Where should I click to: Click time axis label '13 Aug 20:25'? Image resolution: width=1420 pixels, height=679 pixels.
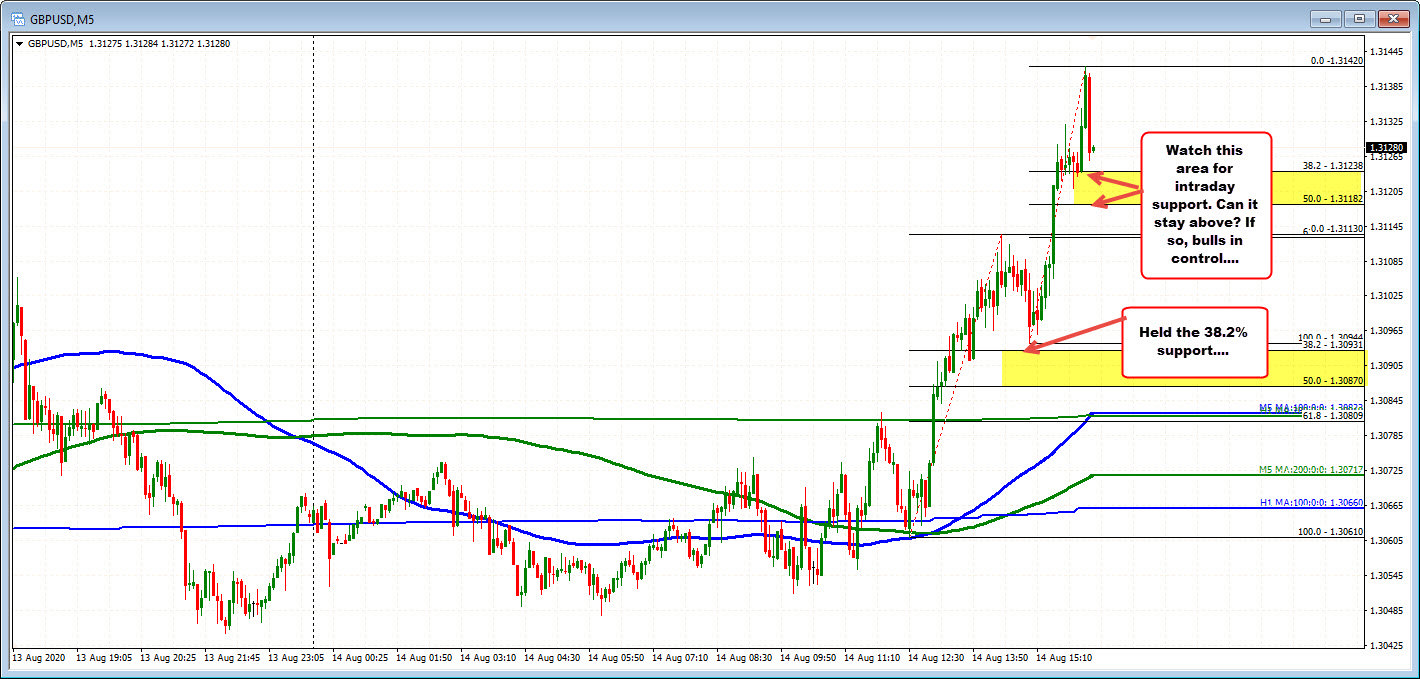[170, 658]
